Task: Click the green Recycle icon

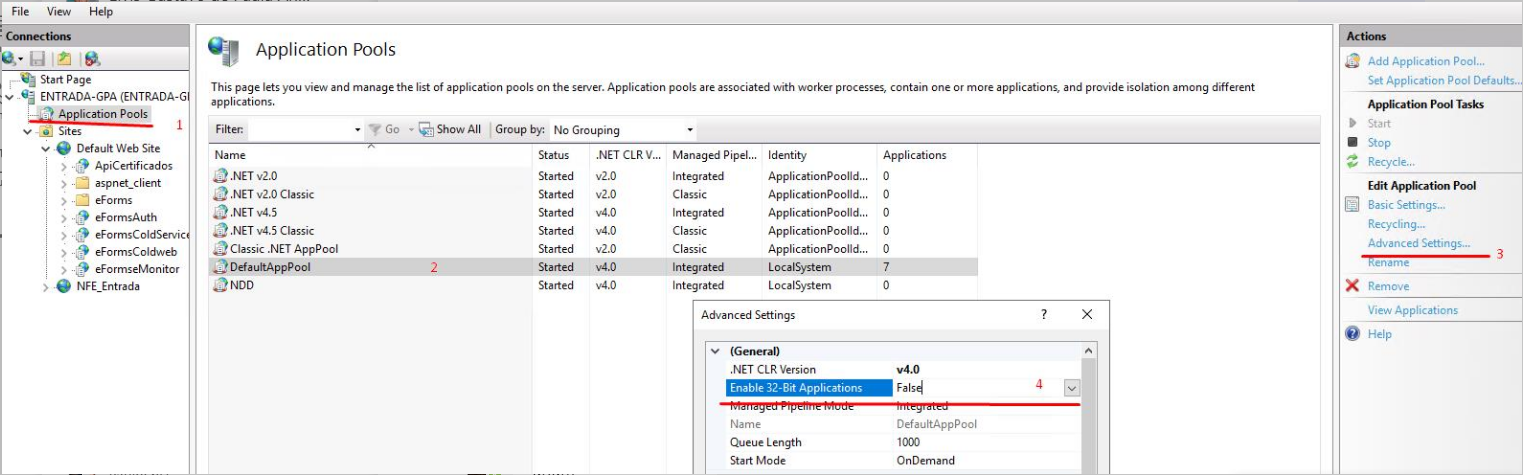Action: pyautogui.click(x=1353, y=161)
